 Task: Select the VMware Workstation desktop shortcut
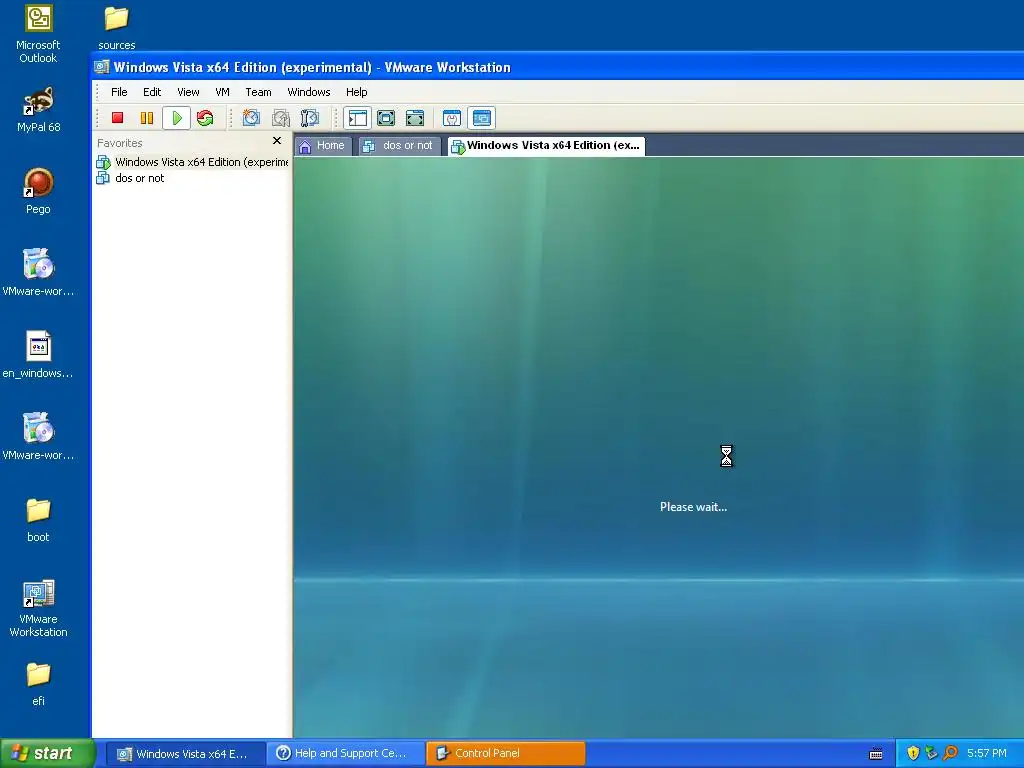click(x=38, y=609)
